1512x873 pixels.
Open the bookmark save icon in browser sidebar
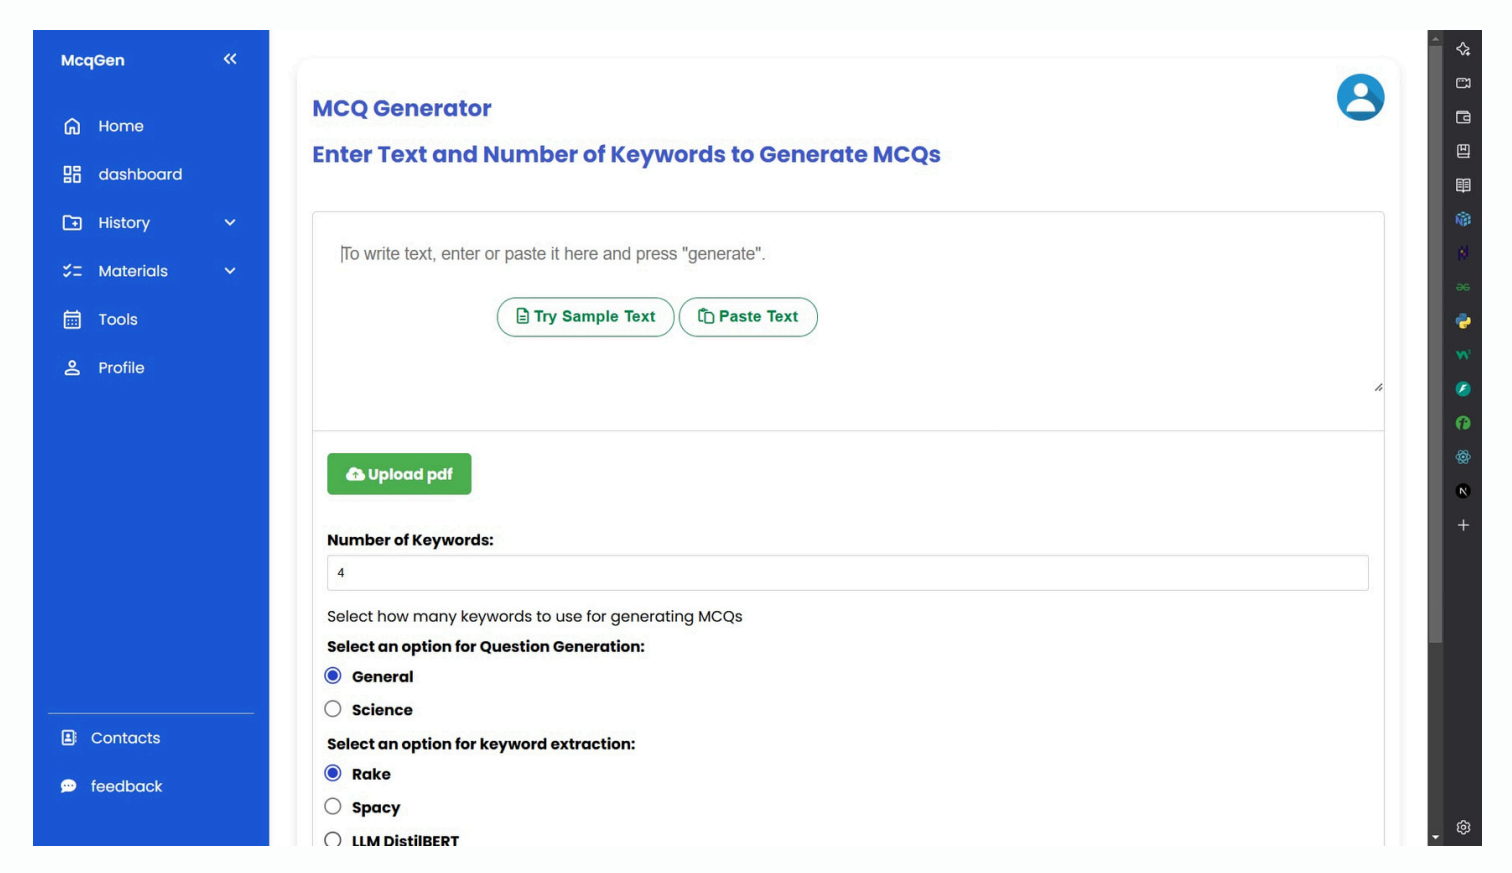[1463, 151]
